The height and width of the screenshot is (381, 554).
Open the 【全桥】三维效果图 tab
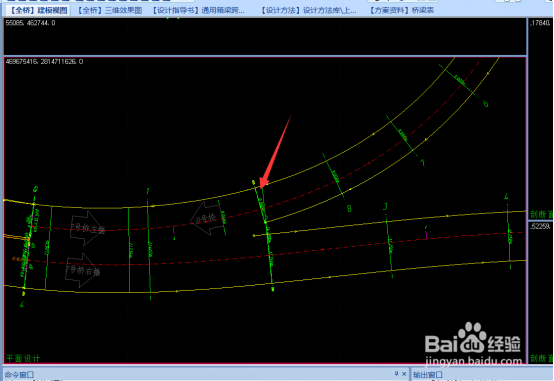[x=110, y=10]
